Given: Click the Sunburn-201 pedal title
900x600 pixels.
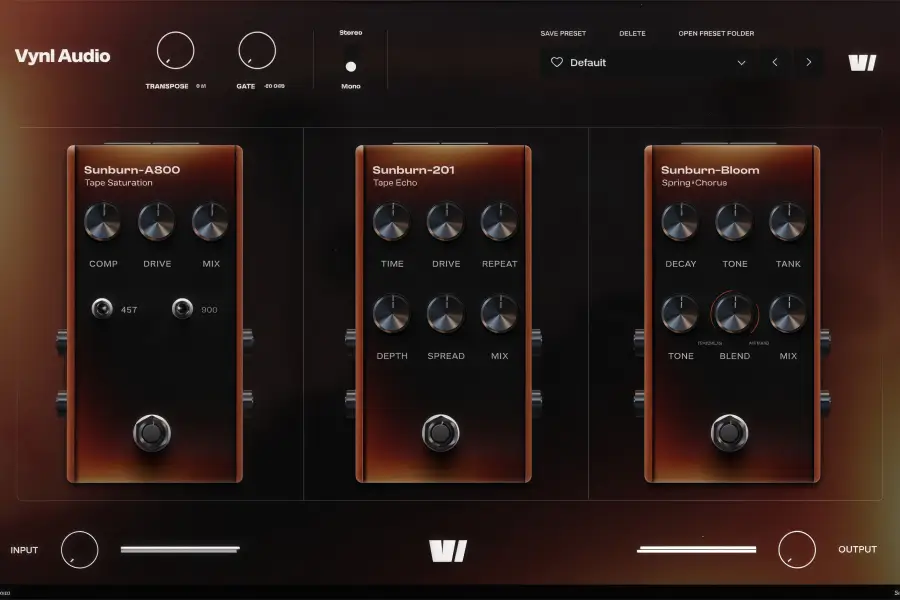Looking at the screenshot, I should coord(413,170).
